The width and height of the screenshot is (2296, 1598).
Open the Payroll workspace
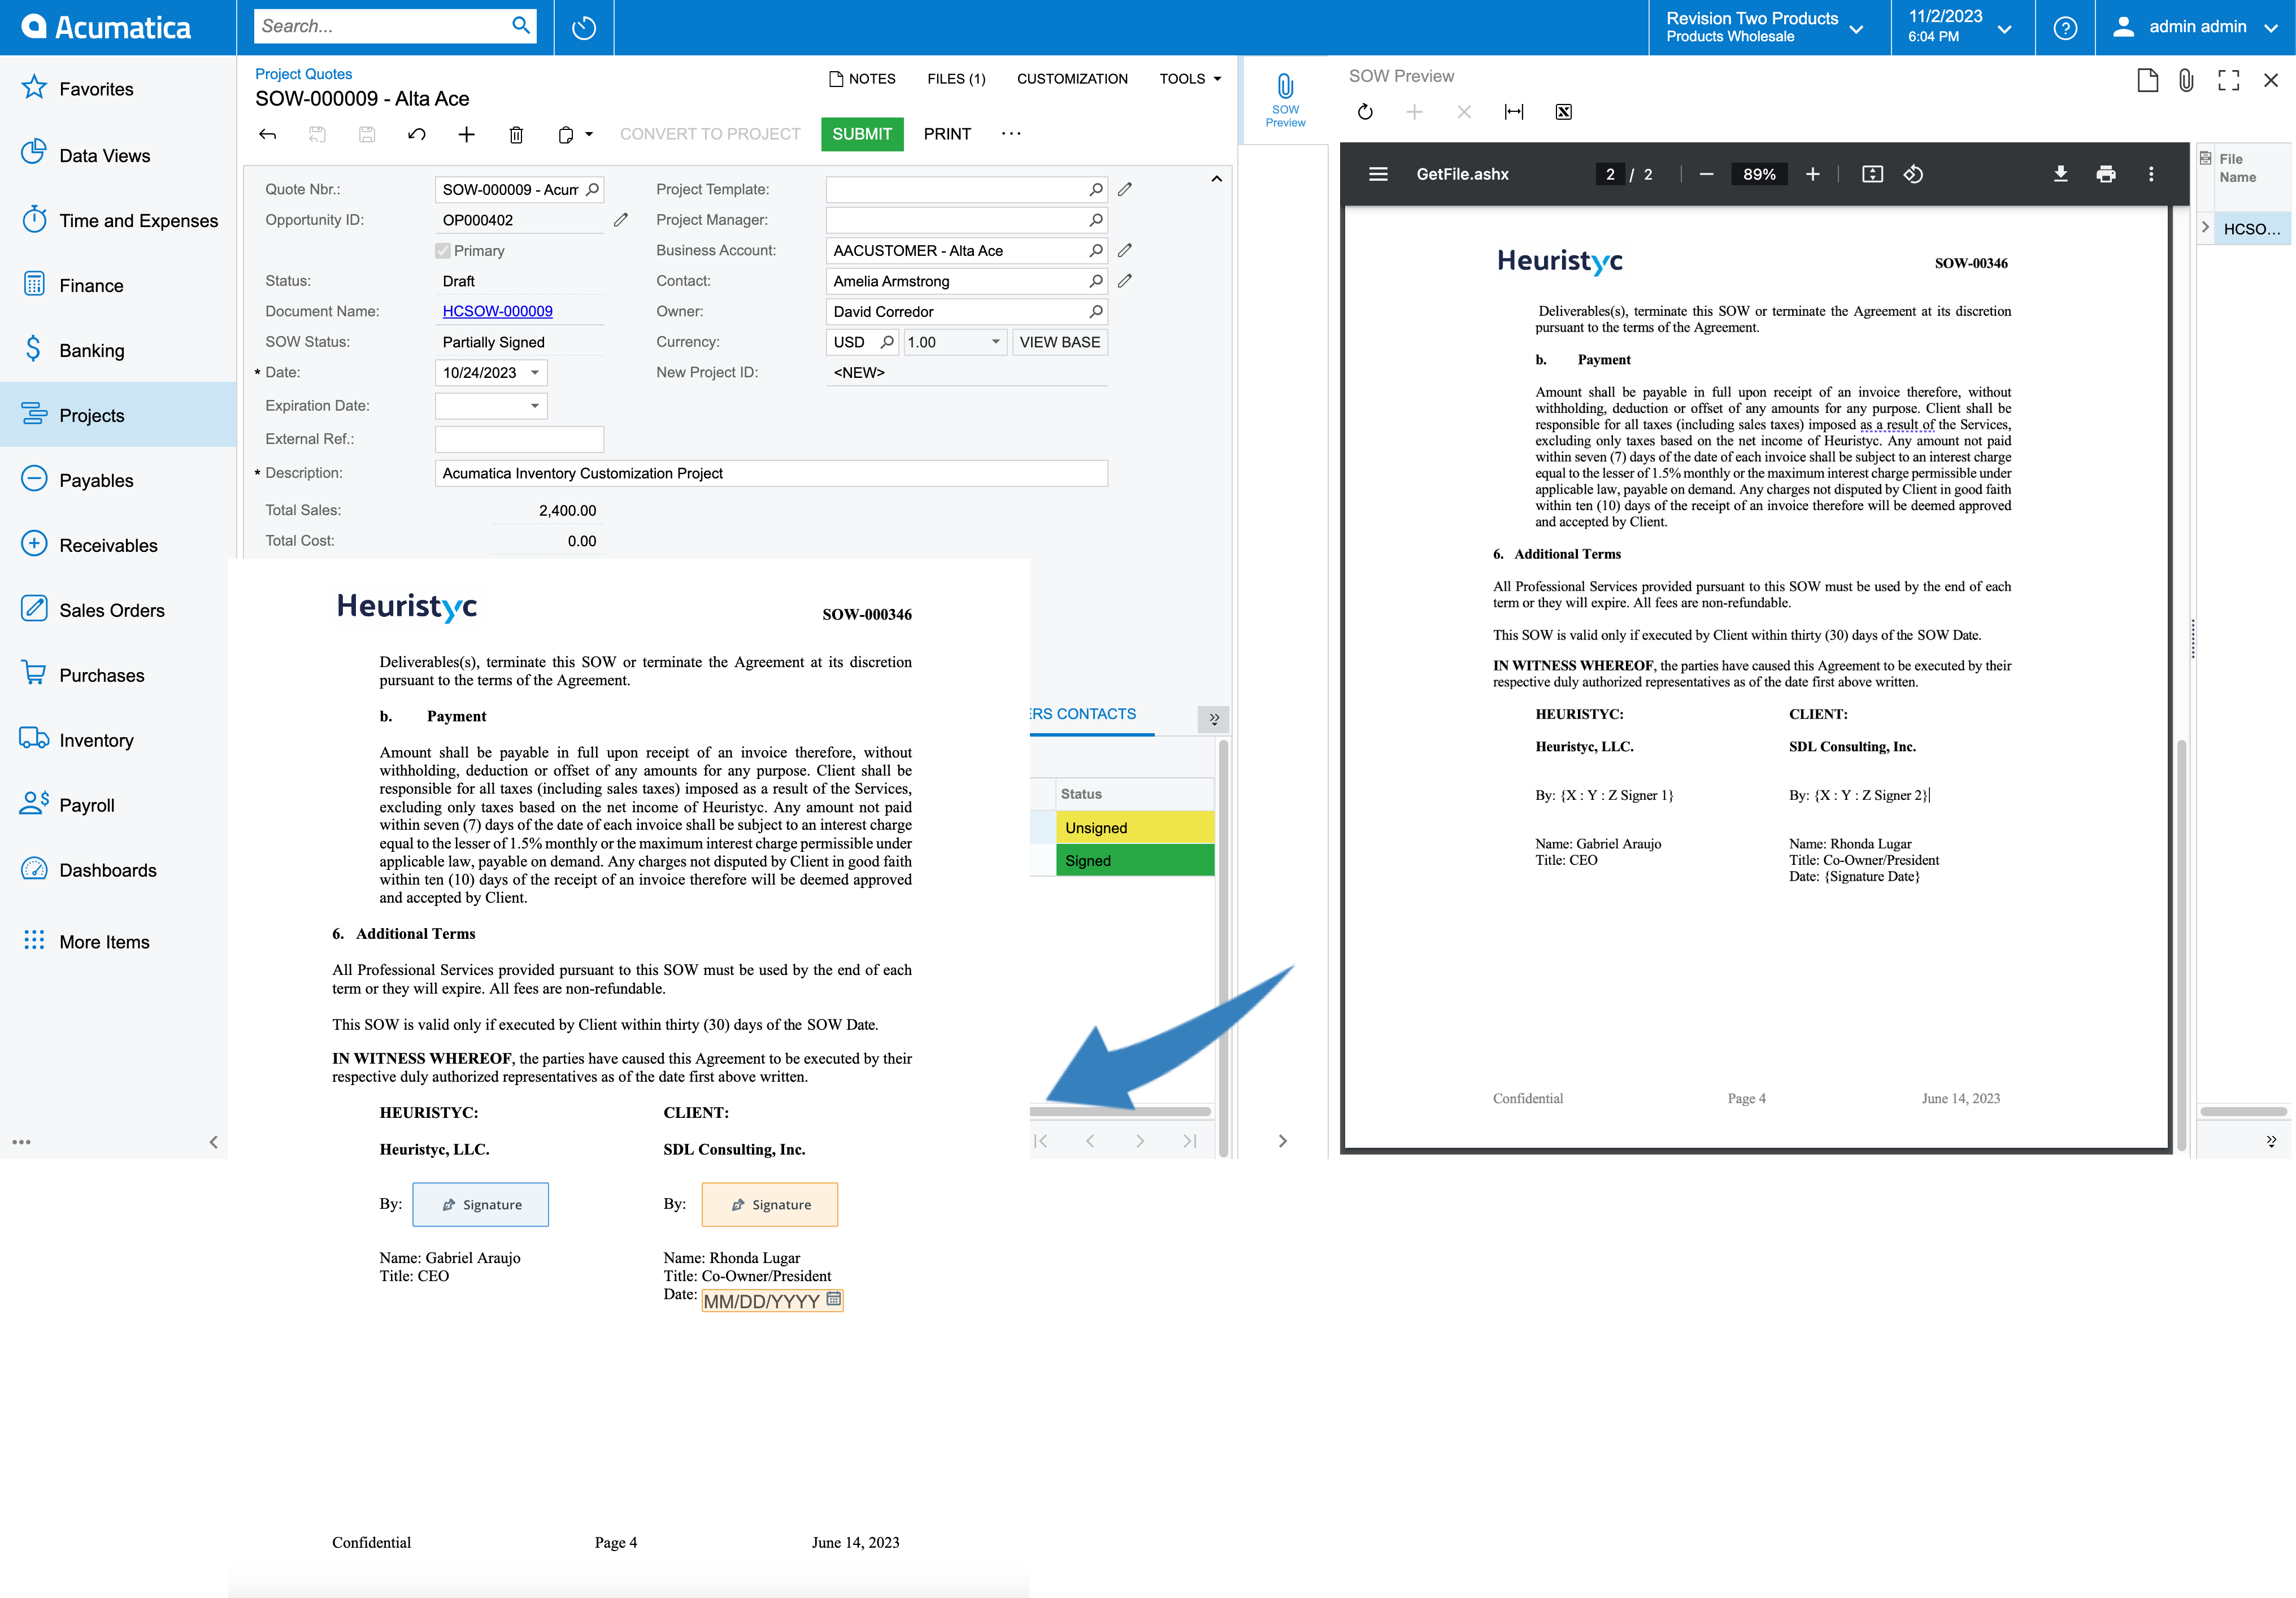pos(87,805)
